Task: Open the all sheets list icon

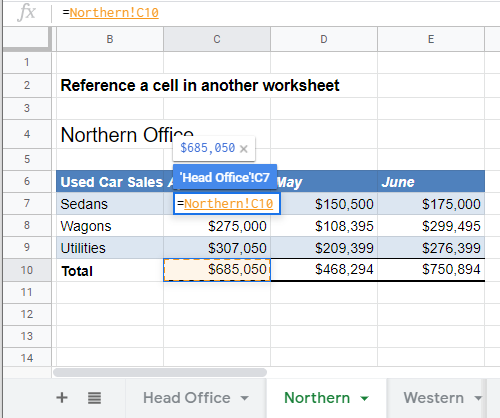Action: tap(94, 398)
